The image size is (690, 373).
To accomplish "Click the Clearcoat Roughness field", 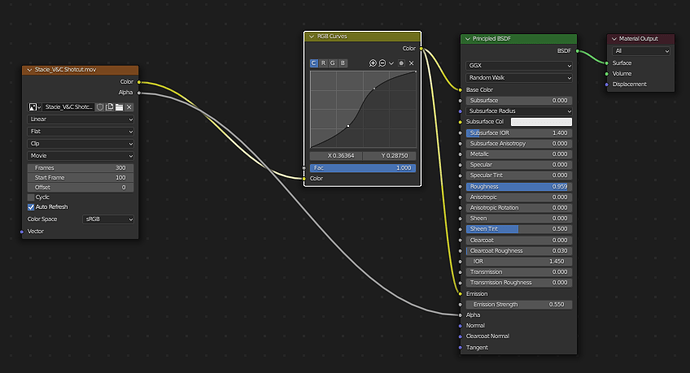I will [x=519, y=251].
